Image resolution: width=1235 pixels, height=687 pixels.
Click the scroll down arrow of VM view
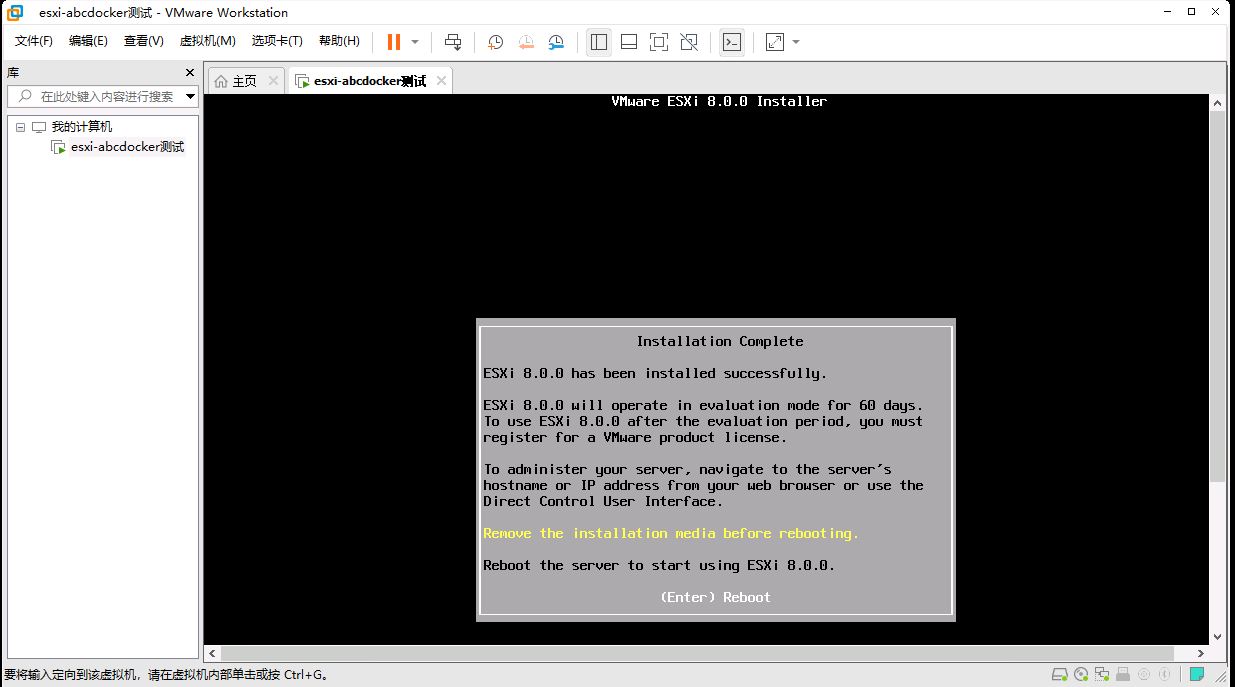[x=1217, y=636]
